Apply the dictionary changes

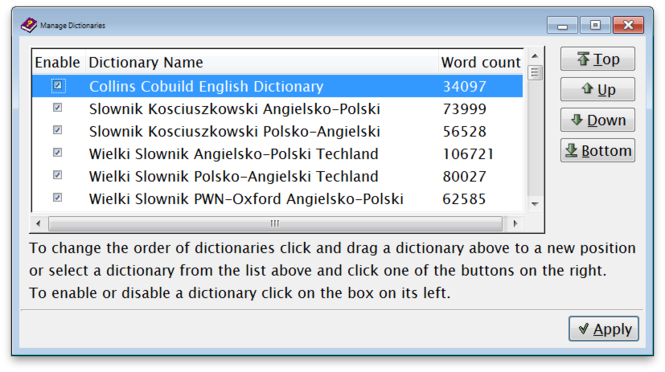pyautogui.click(x=604, y=329)
